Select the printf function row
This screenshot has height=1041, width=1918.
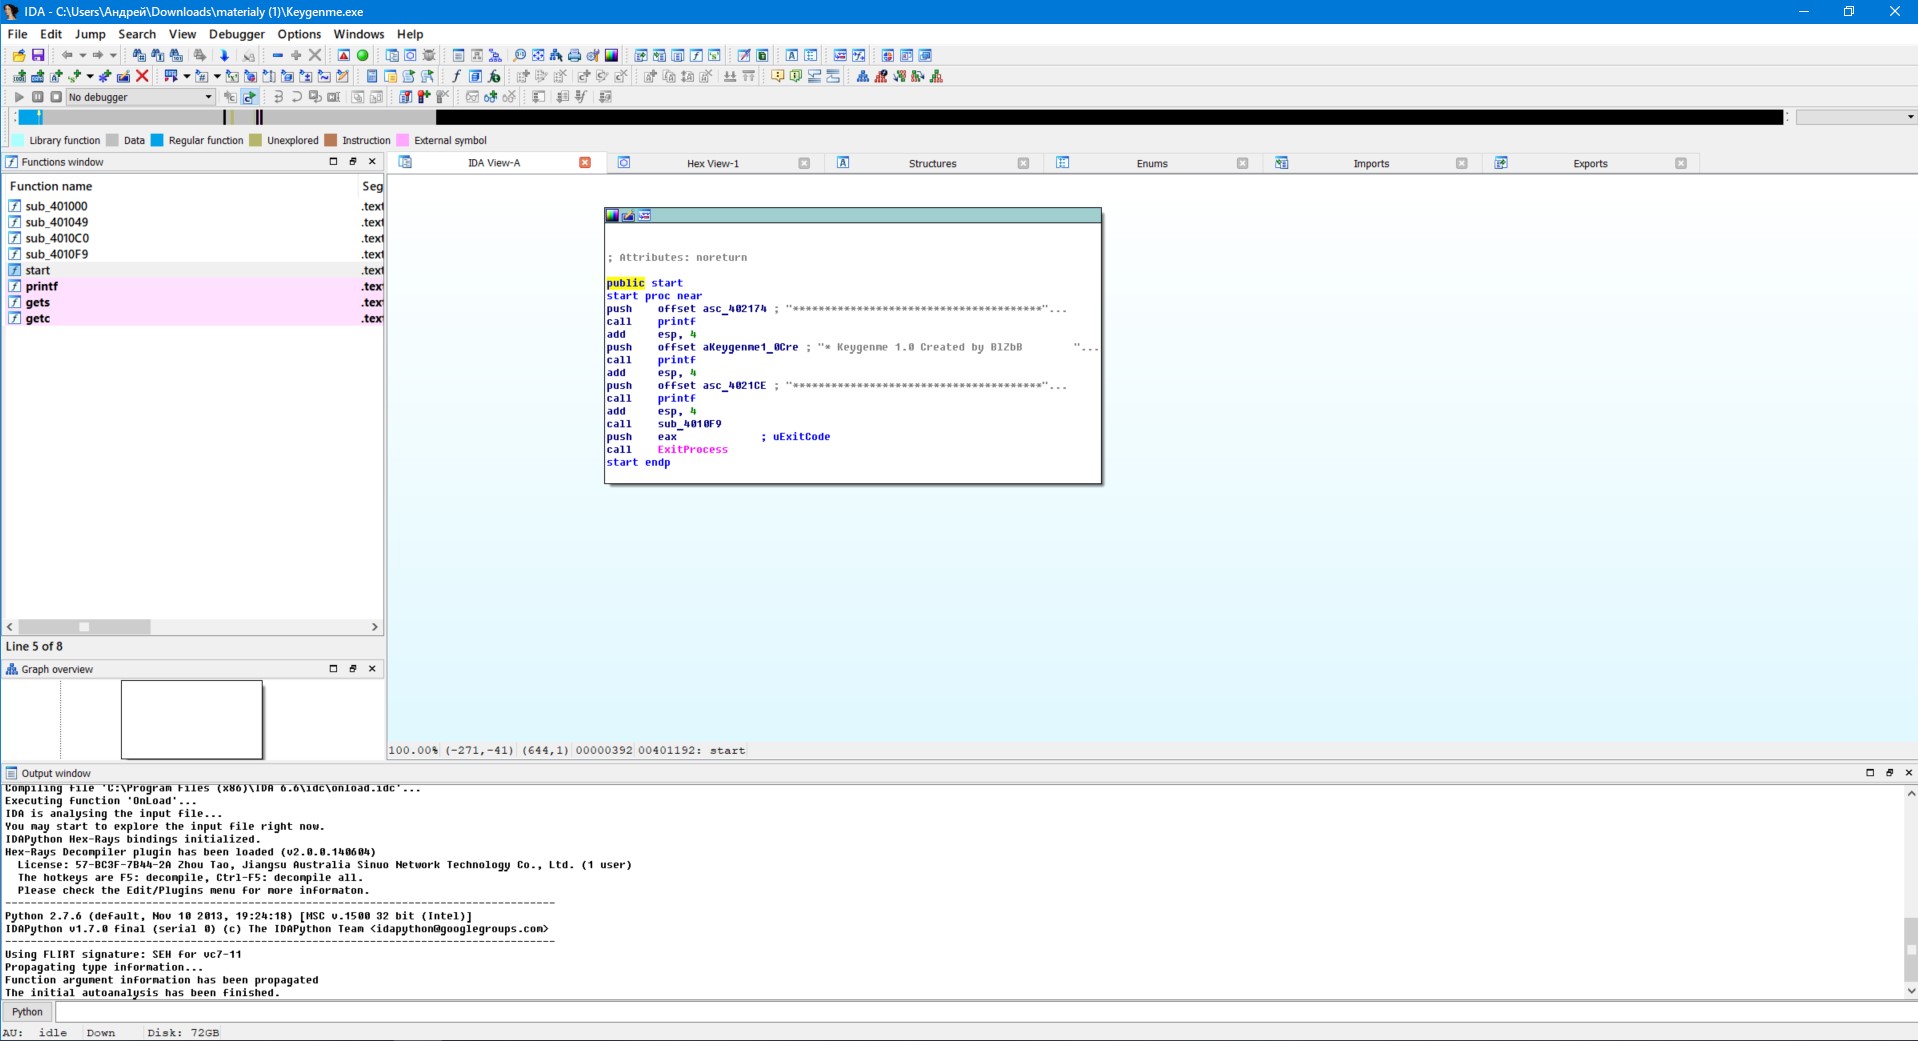[194, 286]
